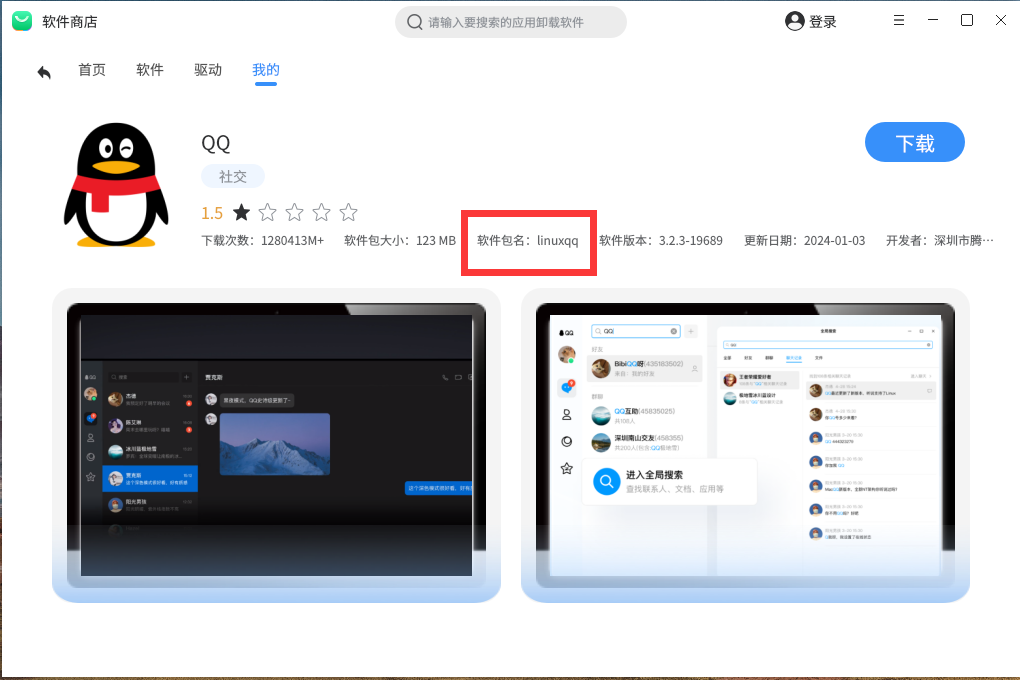Click the search magnifier icon

click(414, 22)
